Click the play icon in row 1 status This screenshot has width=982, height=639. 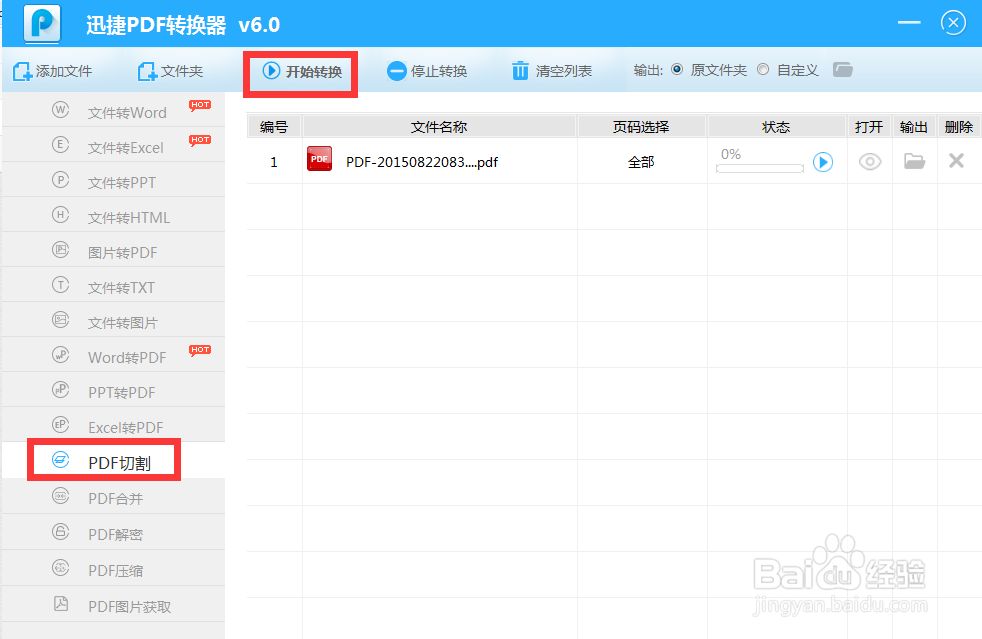(822, 162)
